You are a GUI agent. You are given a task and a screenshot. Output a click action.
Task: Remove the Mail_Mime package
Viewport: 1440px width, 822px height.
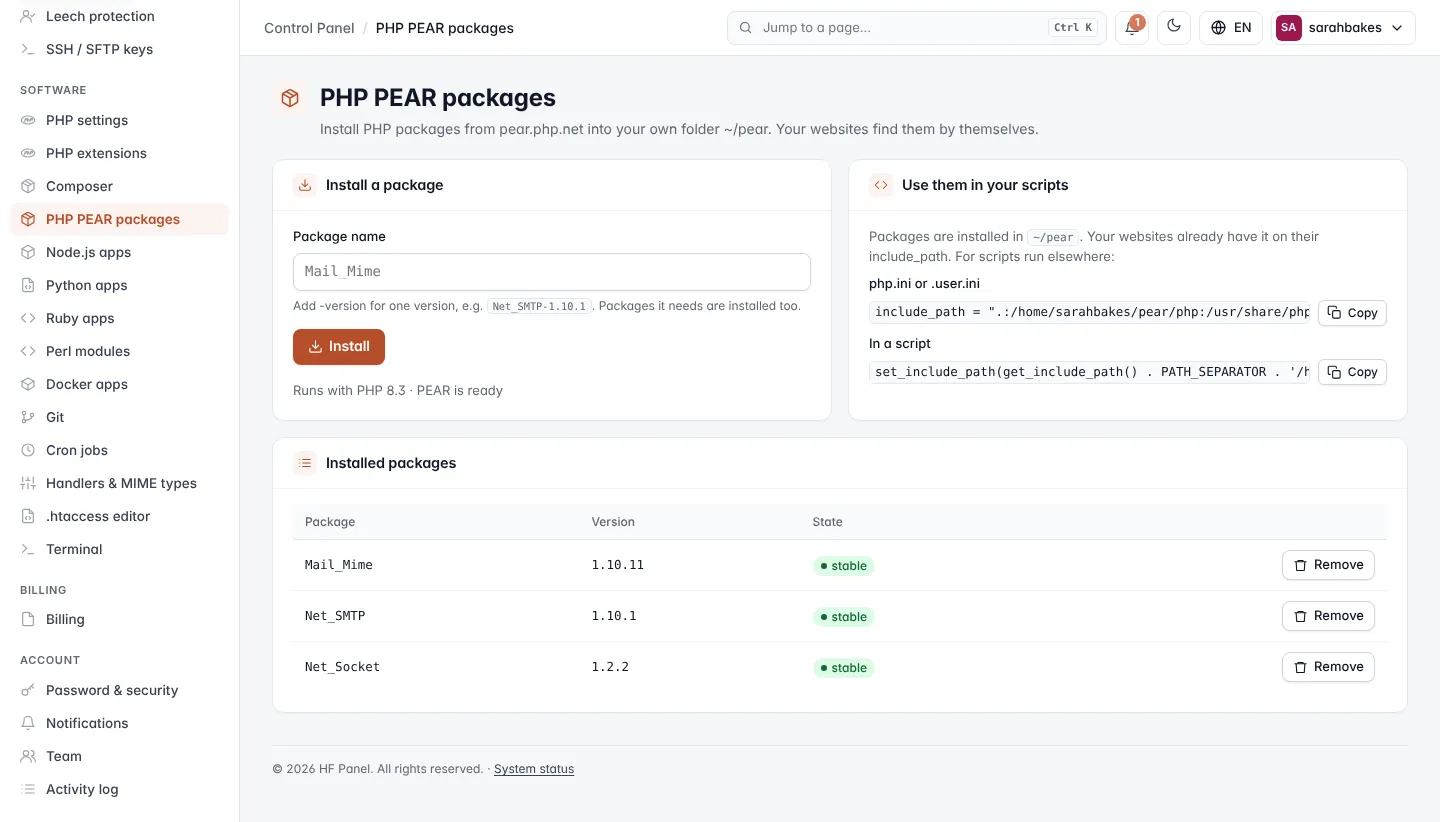pos(1328,565)
